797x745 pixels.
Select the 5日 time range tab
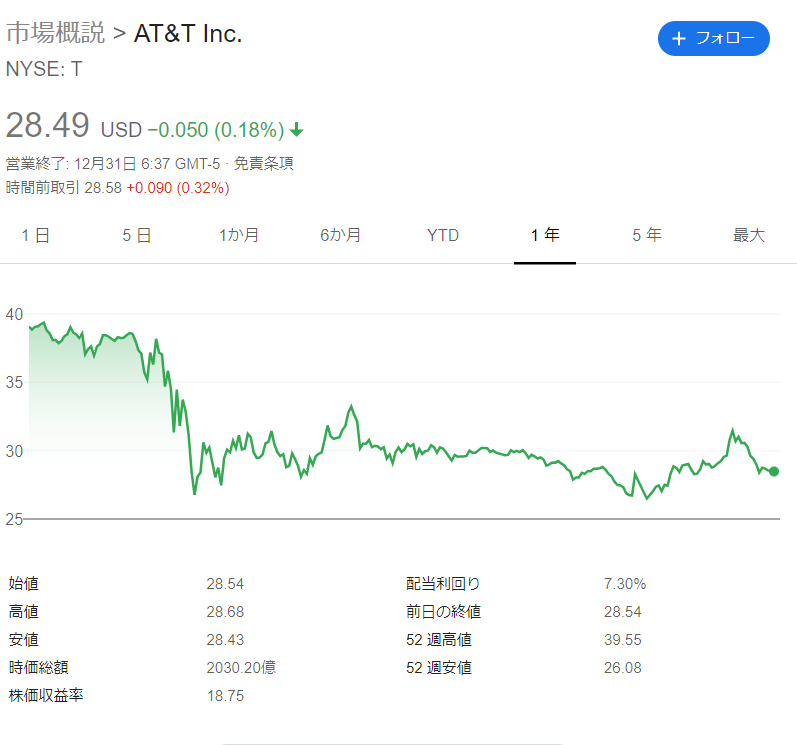(137, 235)
